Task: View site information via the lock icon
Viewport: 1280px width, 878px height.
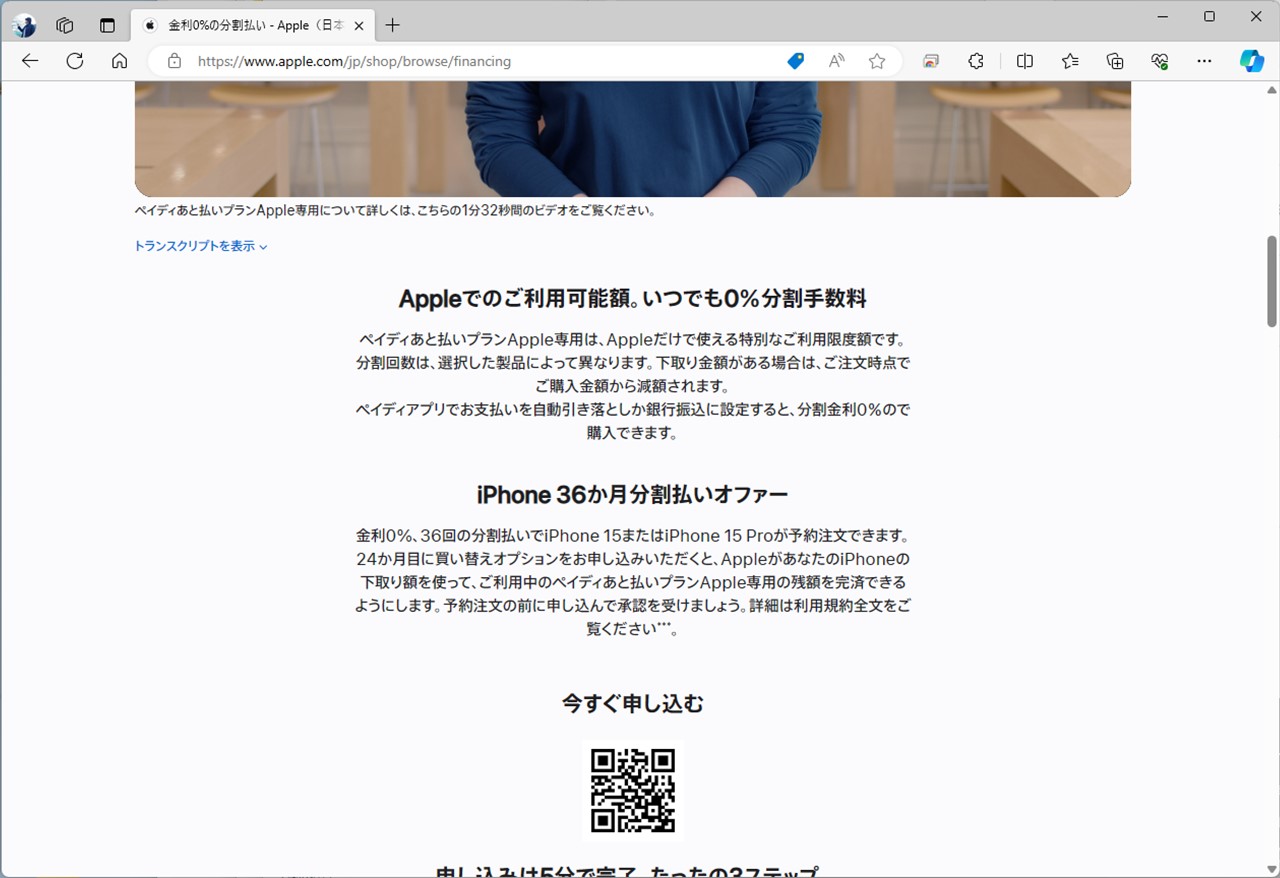Action: [x=174, y=61]
